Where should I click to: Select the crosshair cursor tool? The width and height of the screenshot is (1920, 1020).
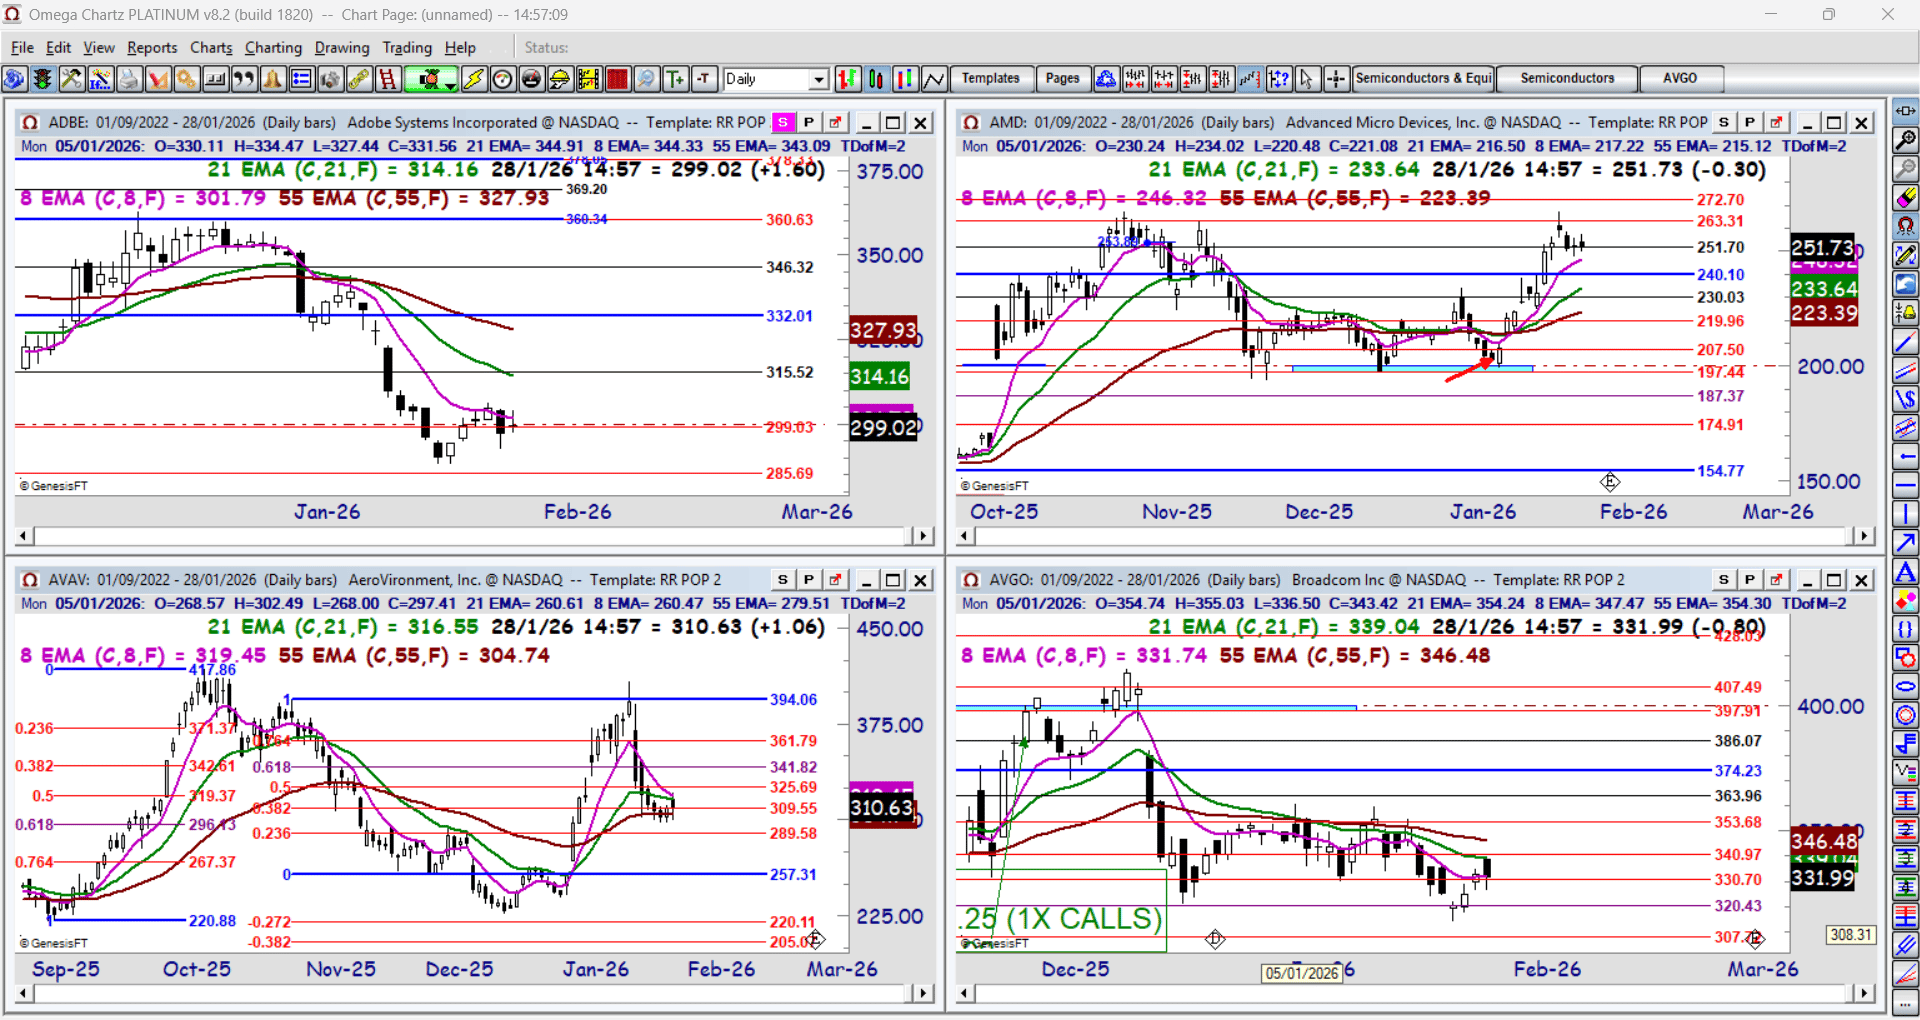pos(1336,79)
